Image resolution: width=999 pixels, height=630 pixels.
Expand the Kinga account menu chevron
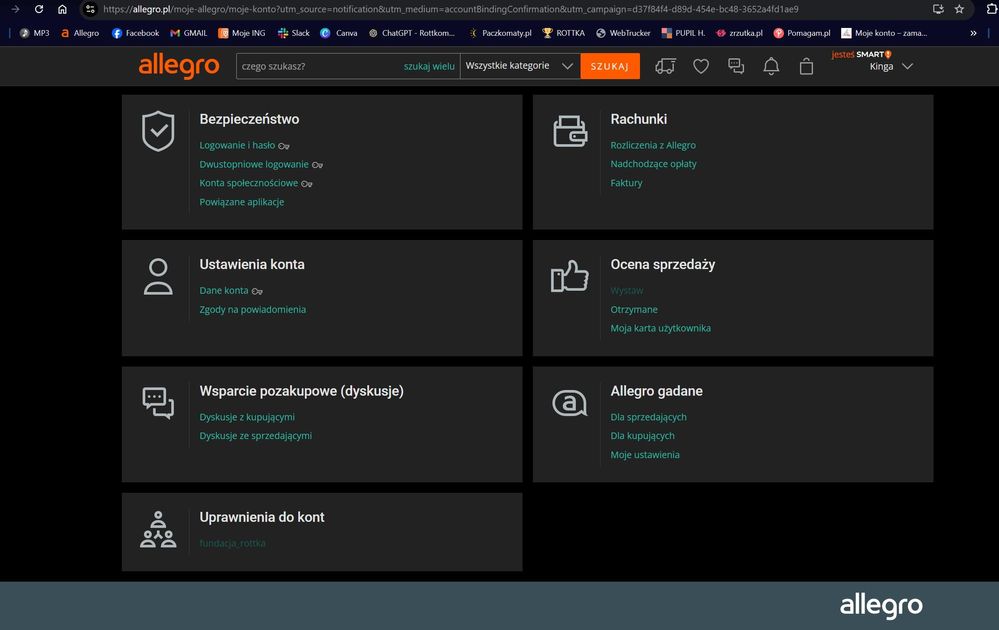pyautogui.click(x=908, y=66)
